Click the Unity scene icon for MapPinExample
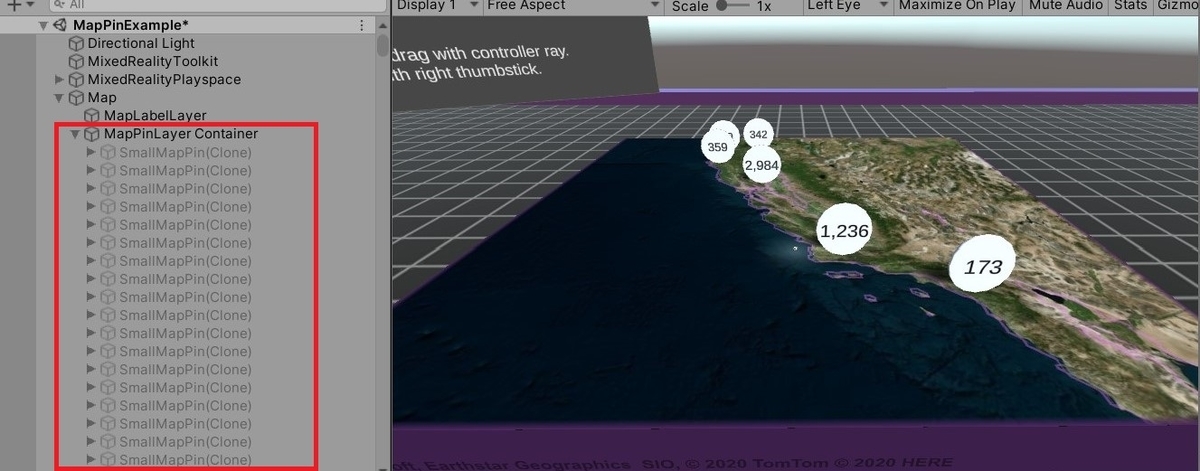The image size is (1200, 471). pyautogui.click(x=60, y=25)
